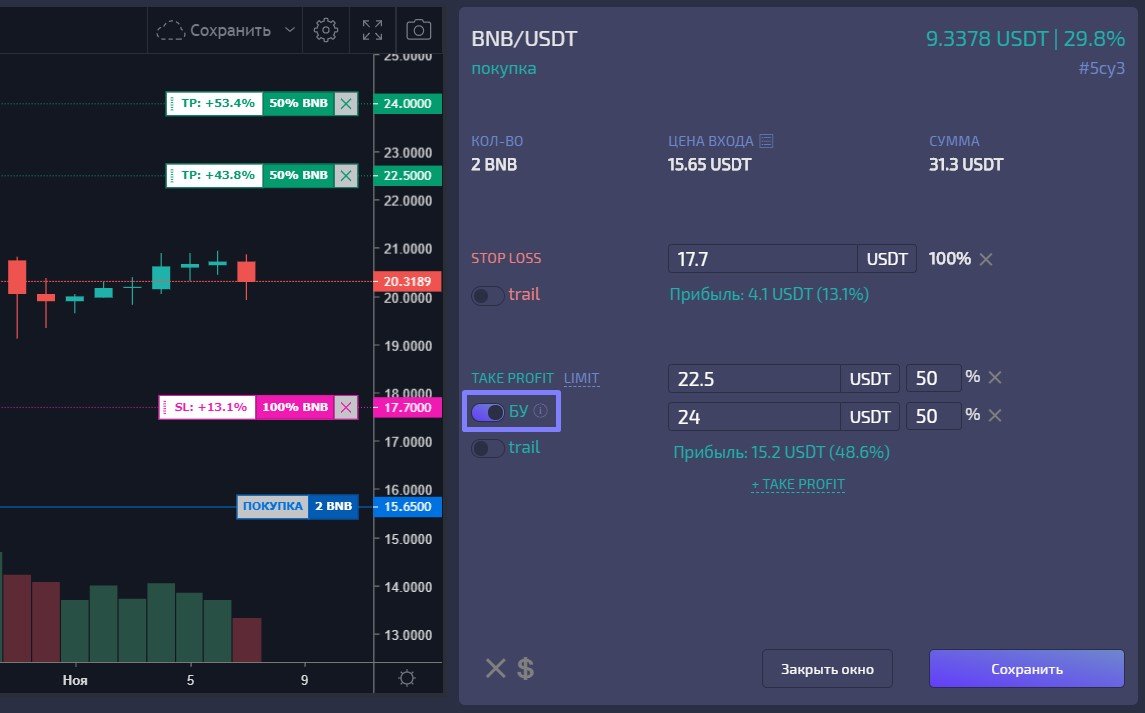Open entry price details icon
This screenshot has width=1145, height=713.
click(766, 141)
